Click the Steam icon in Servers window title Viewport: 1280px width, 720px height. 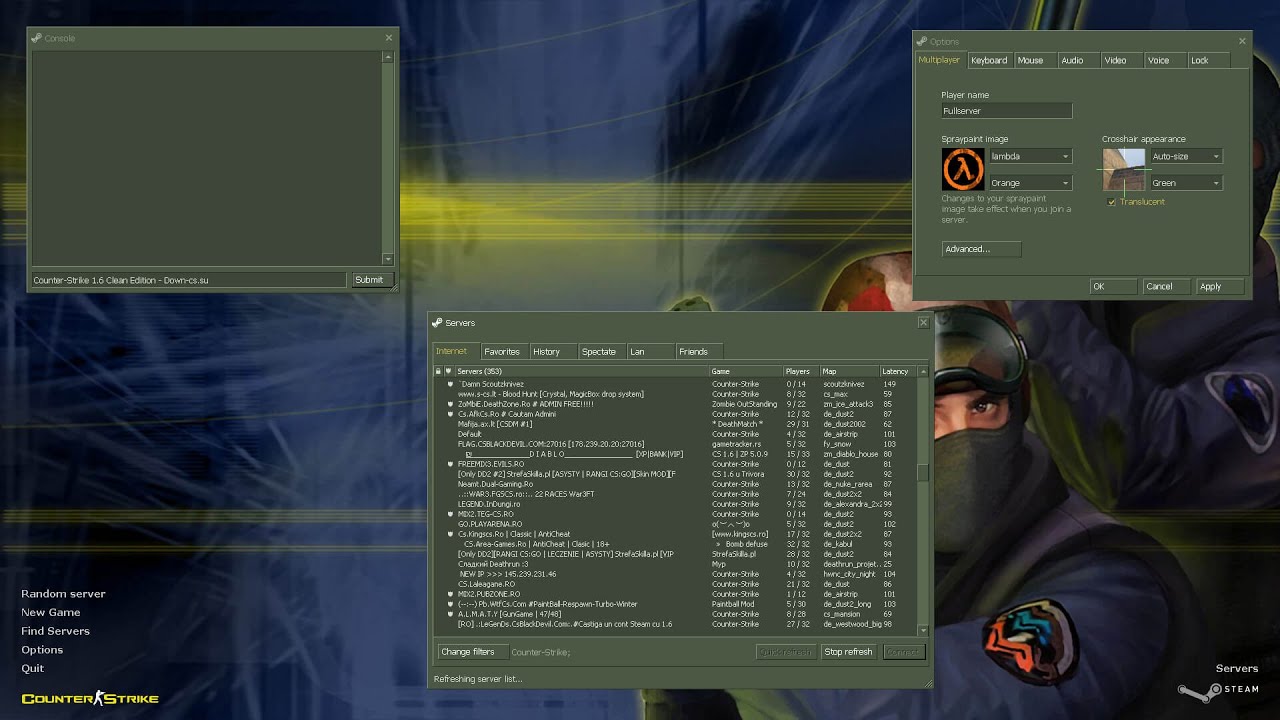[x=437, y=323]
